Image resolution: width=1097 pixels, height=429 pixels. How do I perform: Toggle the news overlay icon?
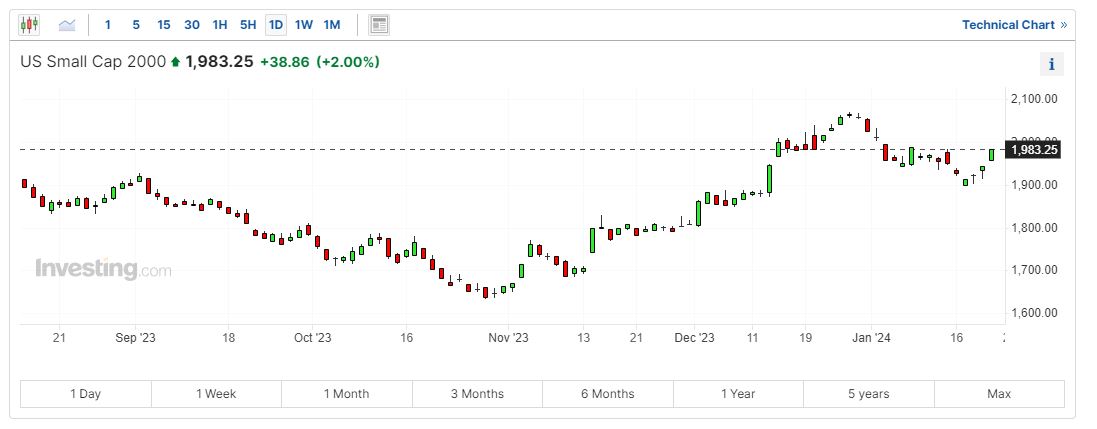tap(379, 24)
